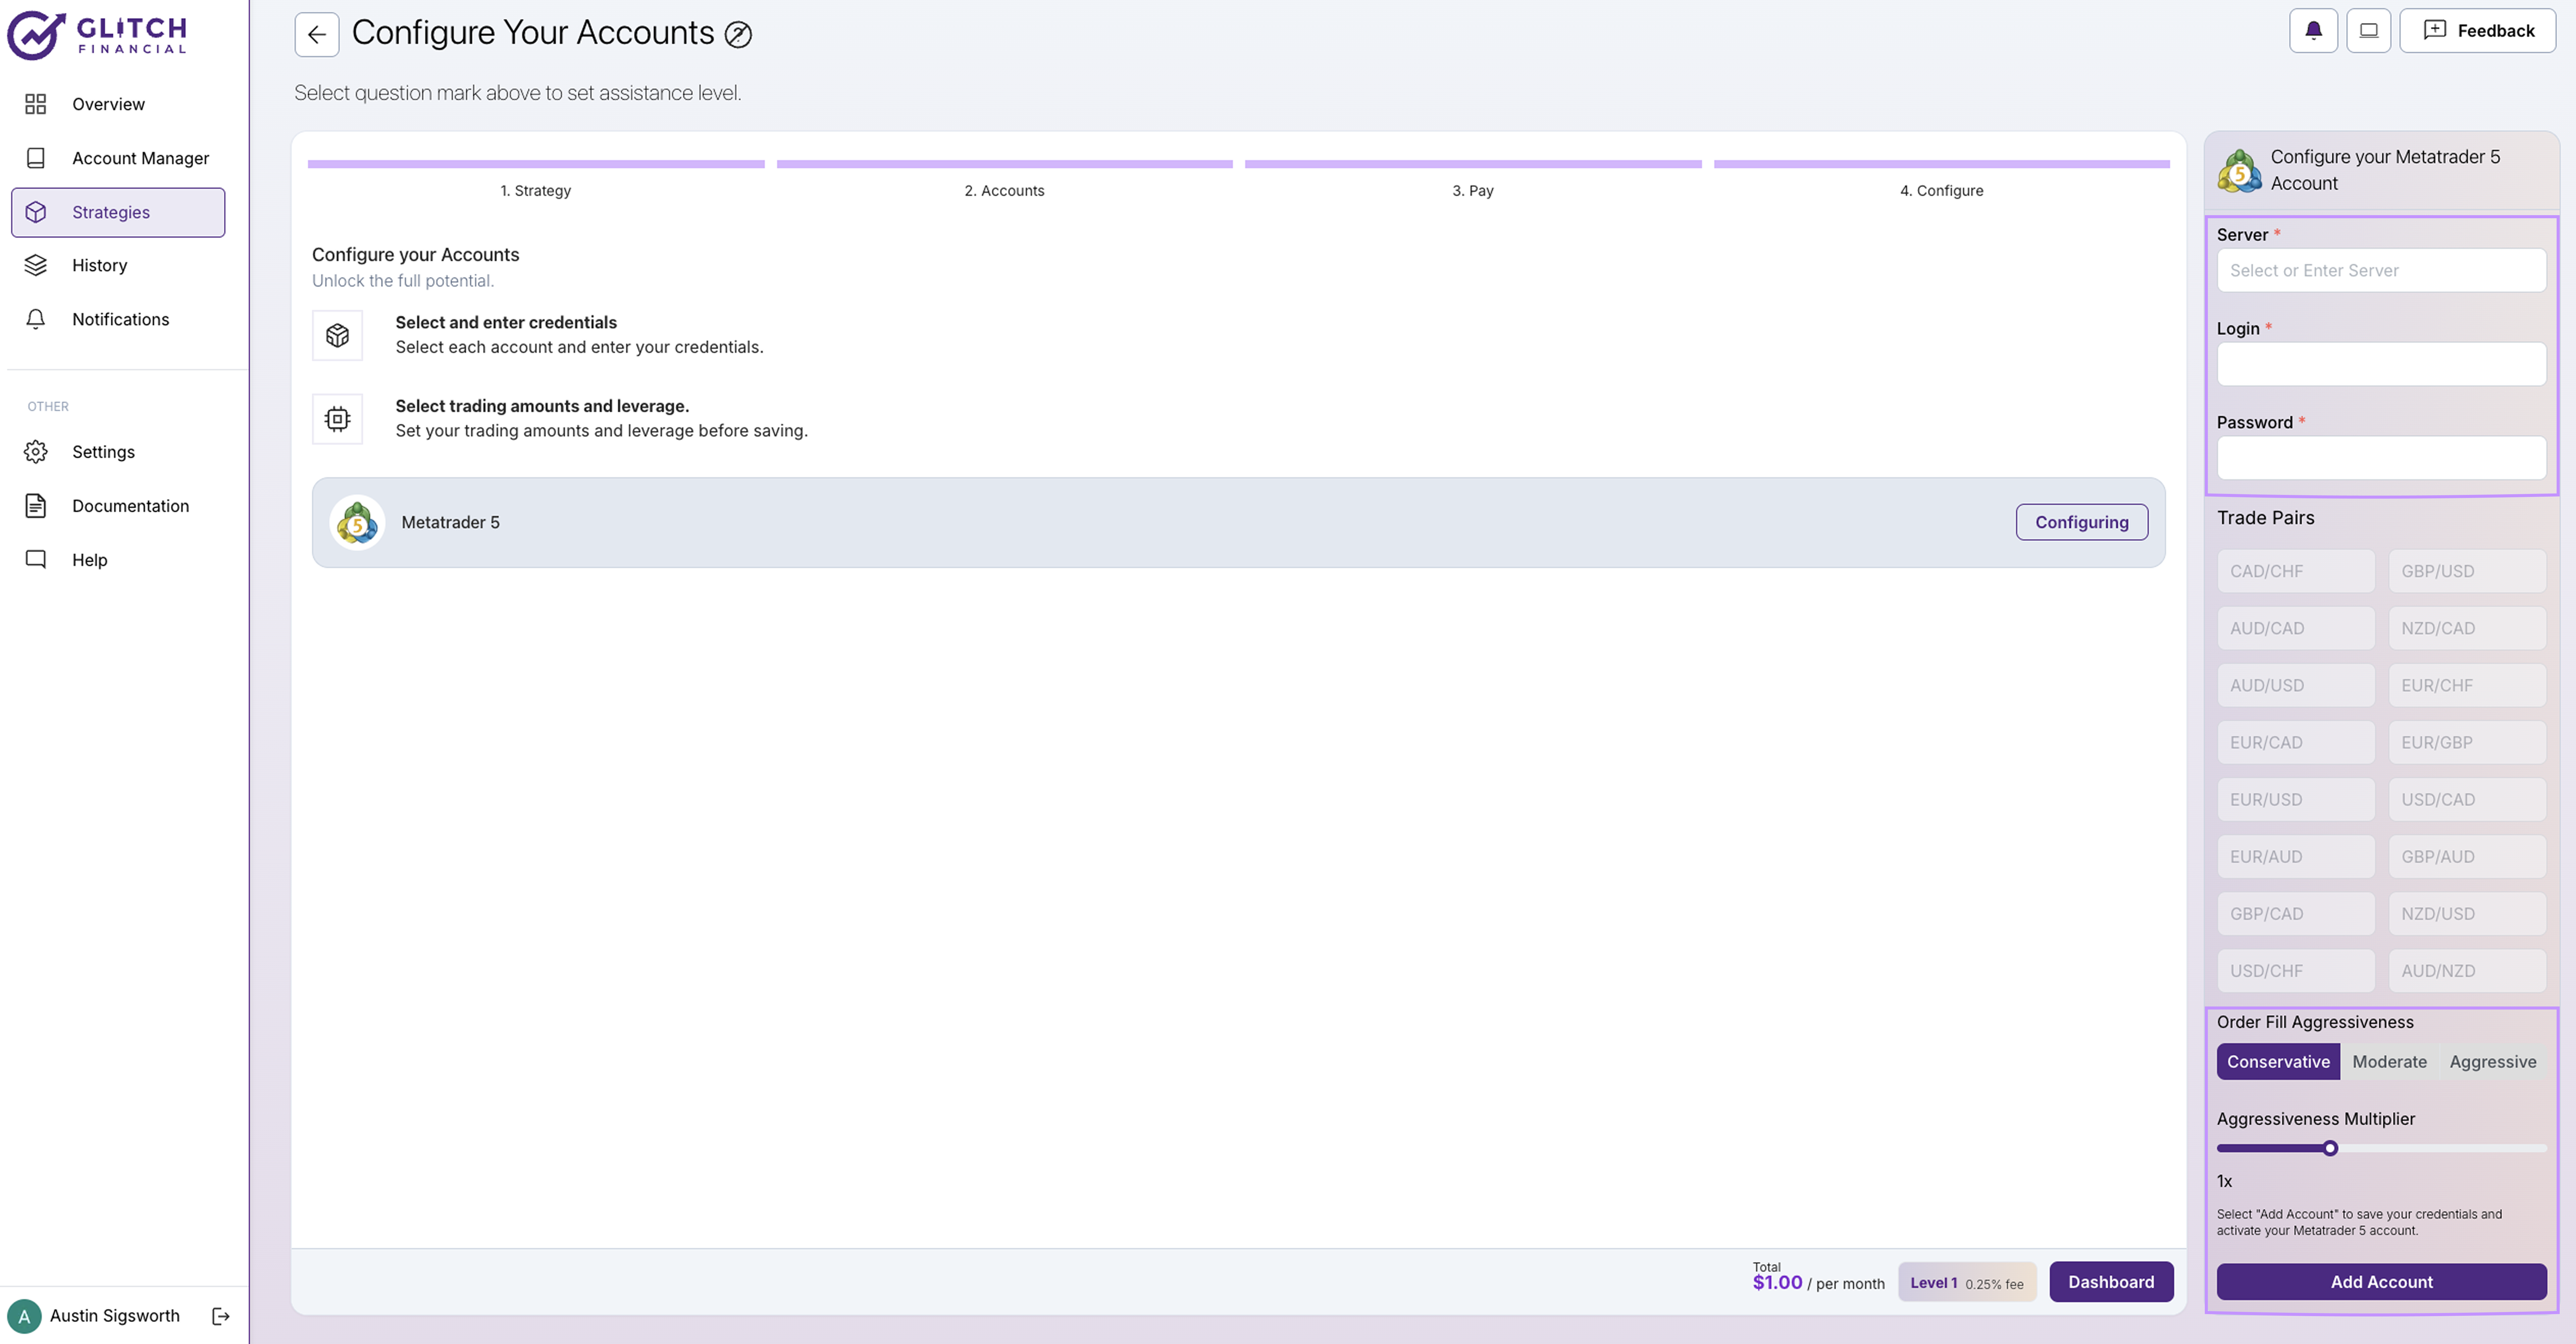The image size is (2576, 1344).
Task: Open Settings from sidebar
Action: [118, 452]
